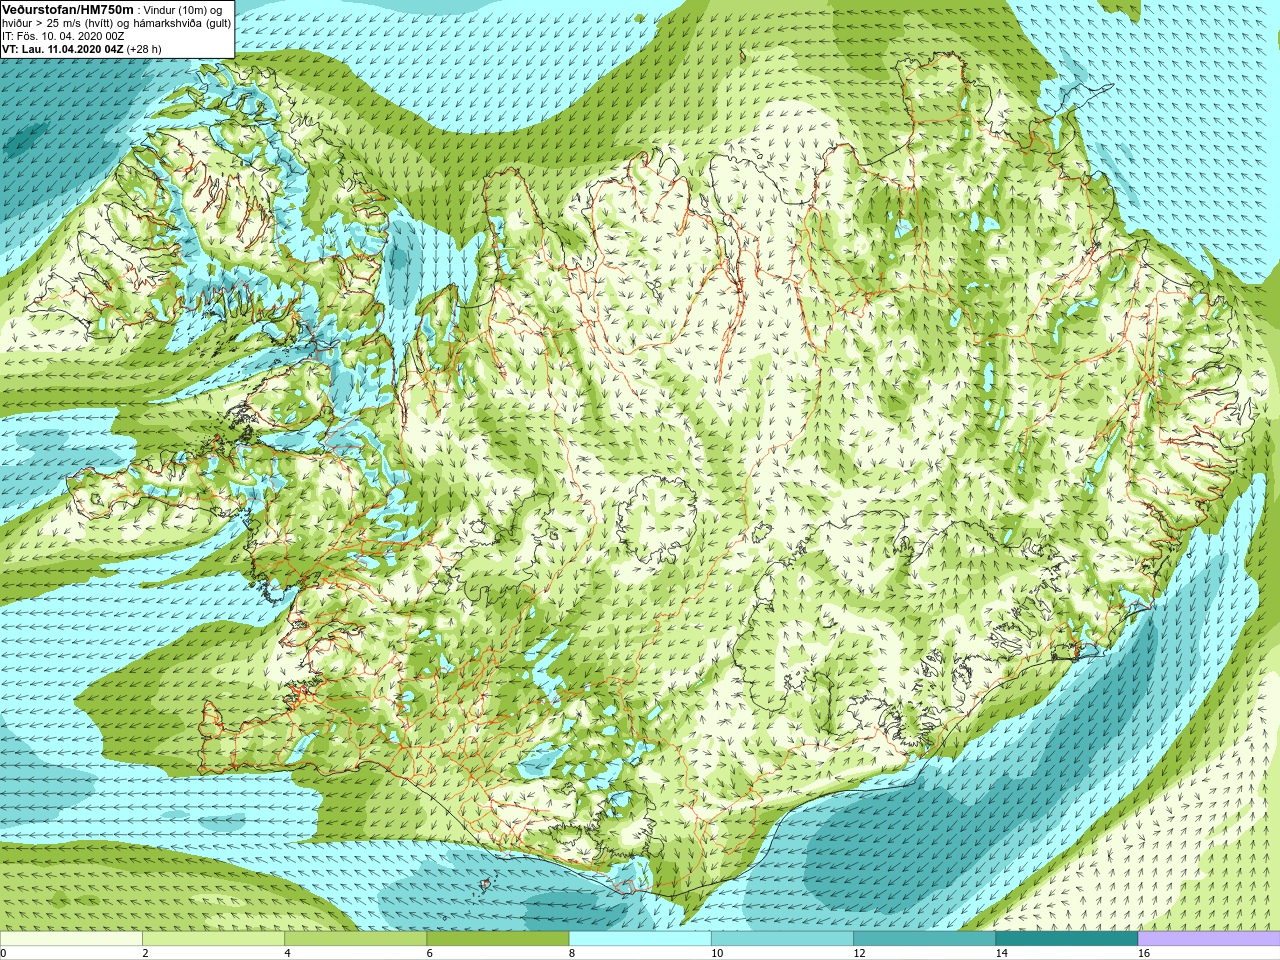Screen dimensions: 1280x960
Task: Click the dark green 6–8 legend swatch
Action: coord(498,939)
